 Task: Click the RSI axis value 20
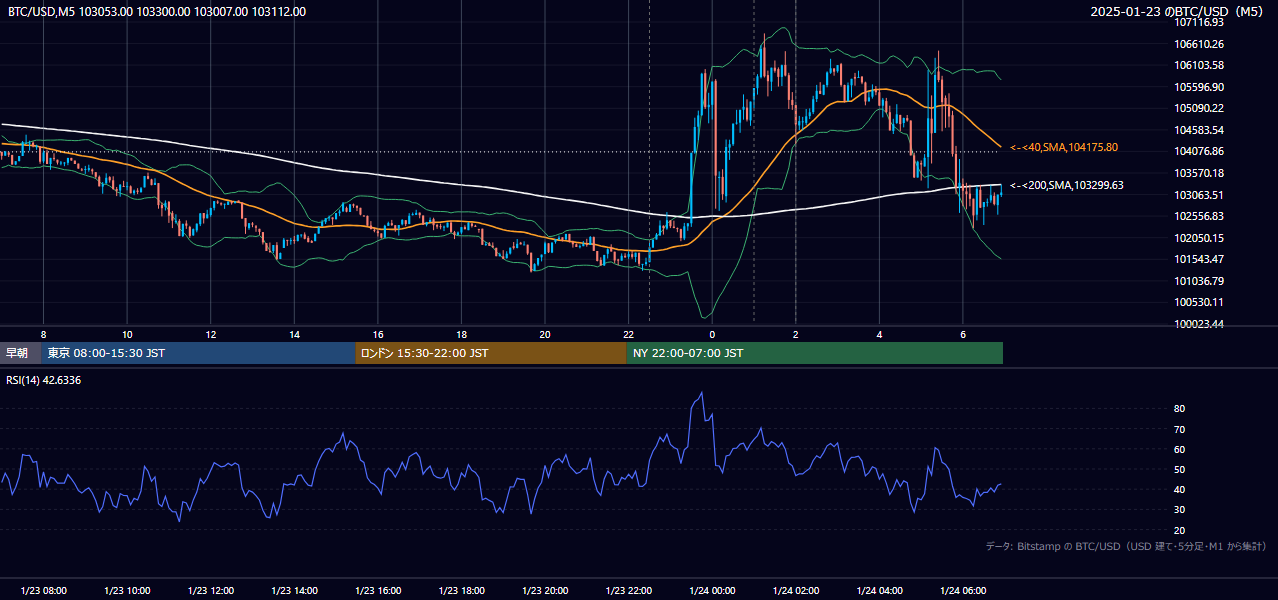point(1179,530)
